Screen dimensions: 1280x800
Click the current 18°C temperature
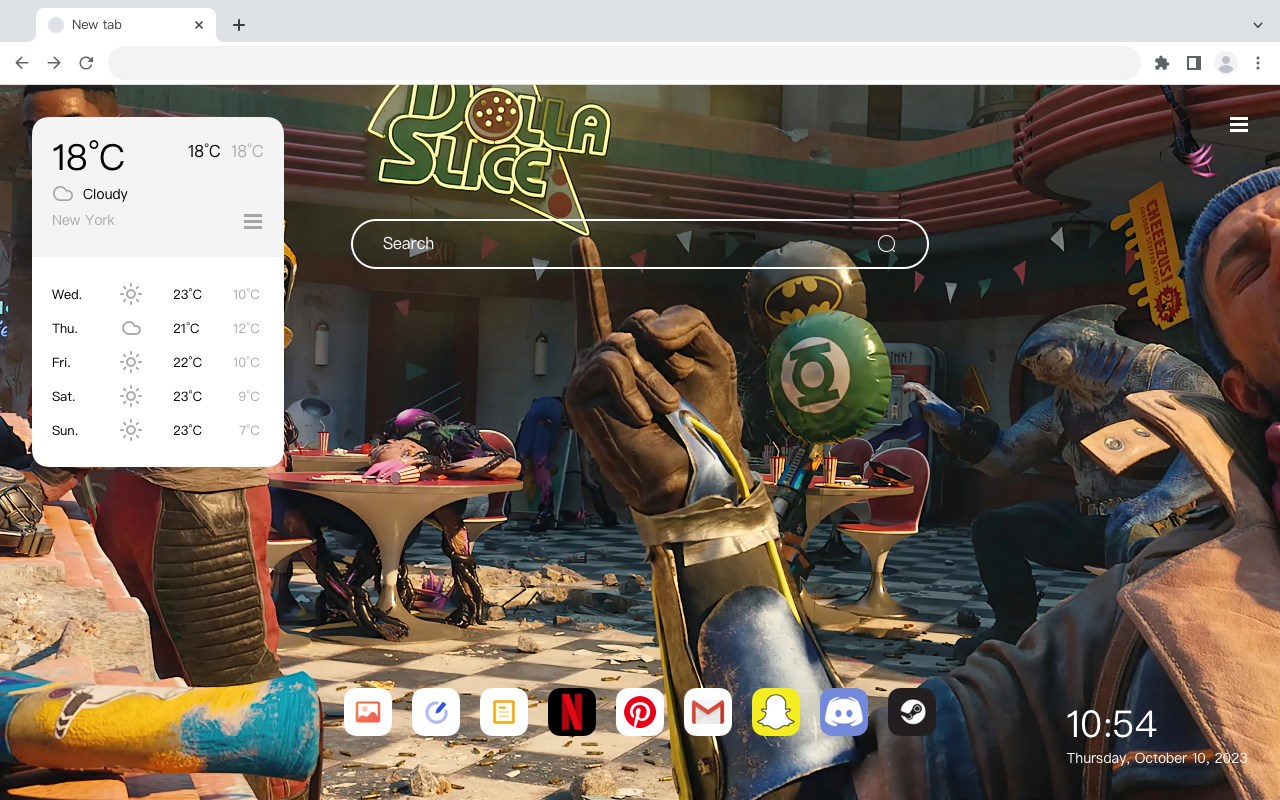tap(88, 157)
